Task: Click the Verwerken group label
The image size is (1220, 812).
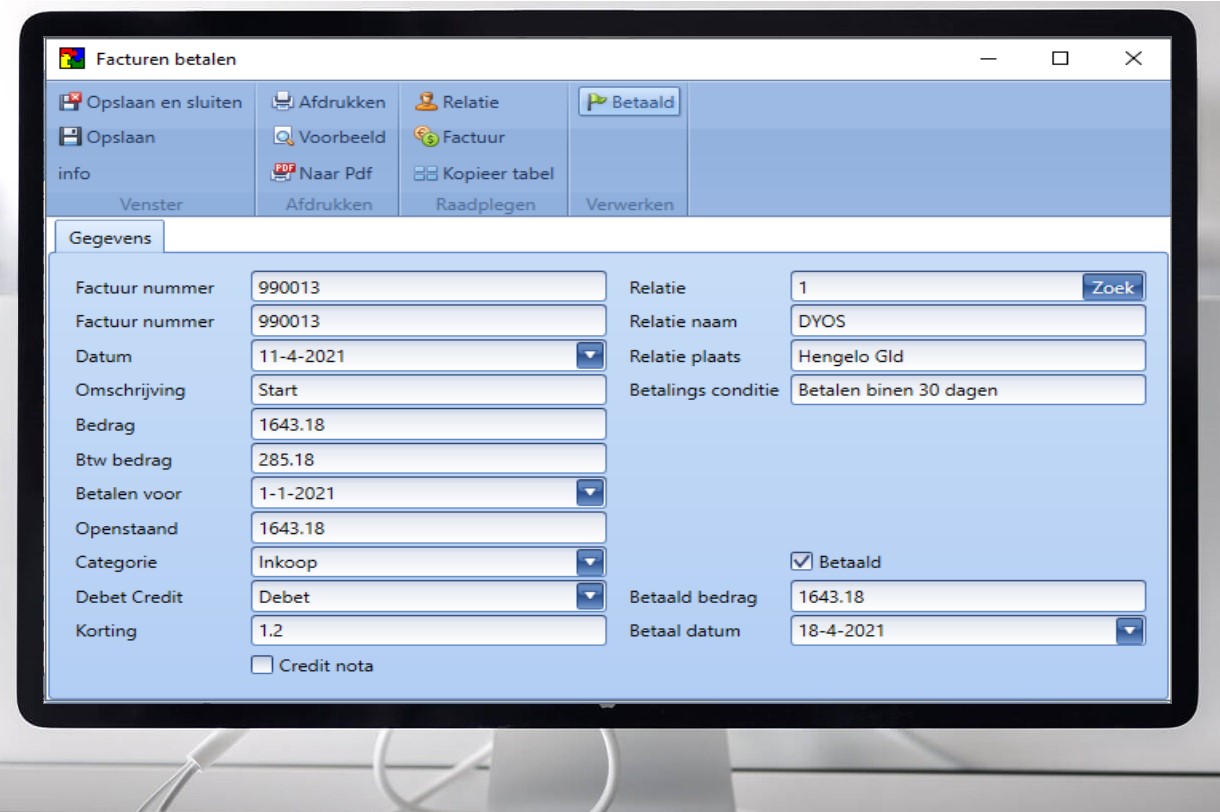Action: pyautogui.click(x=629, y=204)
